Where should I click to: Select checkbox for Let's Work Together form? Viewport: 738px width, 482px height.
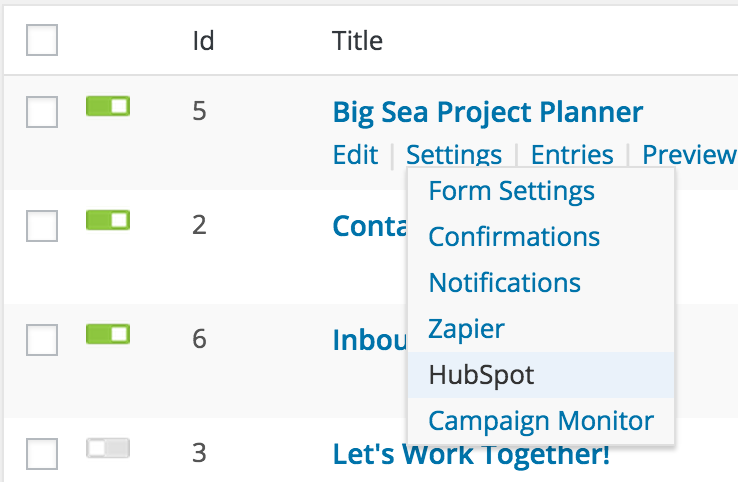[x=41, y=455]
